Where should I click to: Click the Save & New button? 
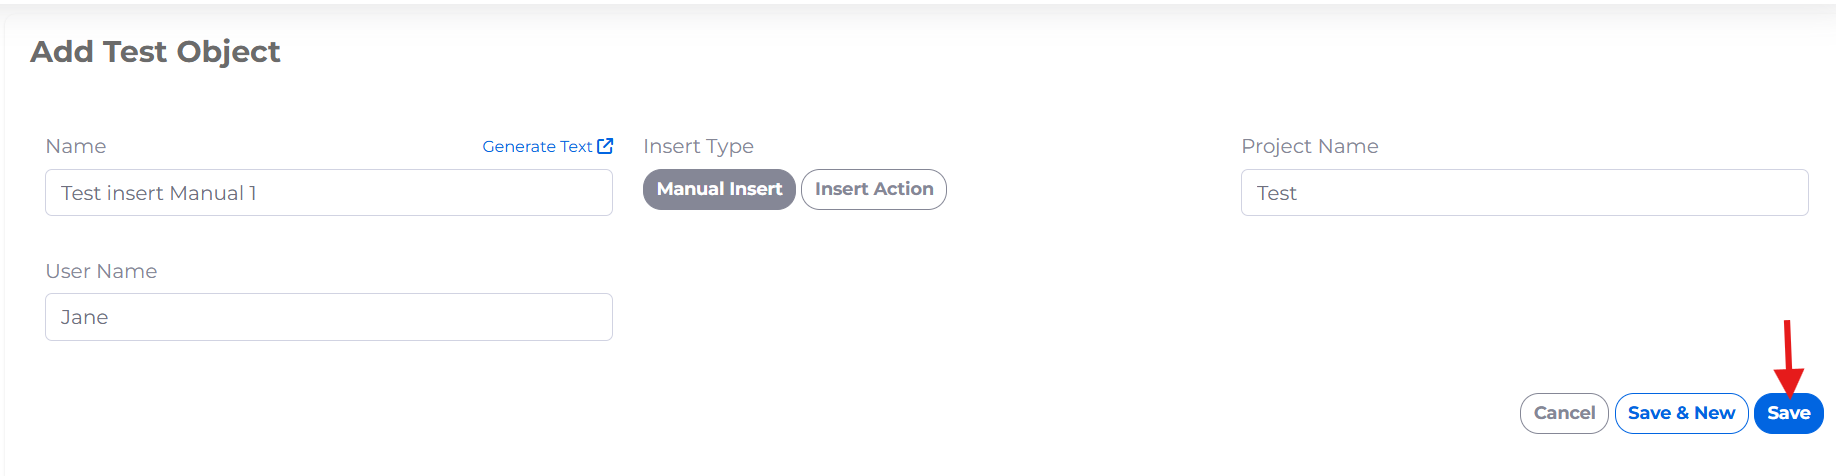1681,413
